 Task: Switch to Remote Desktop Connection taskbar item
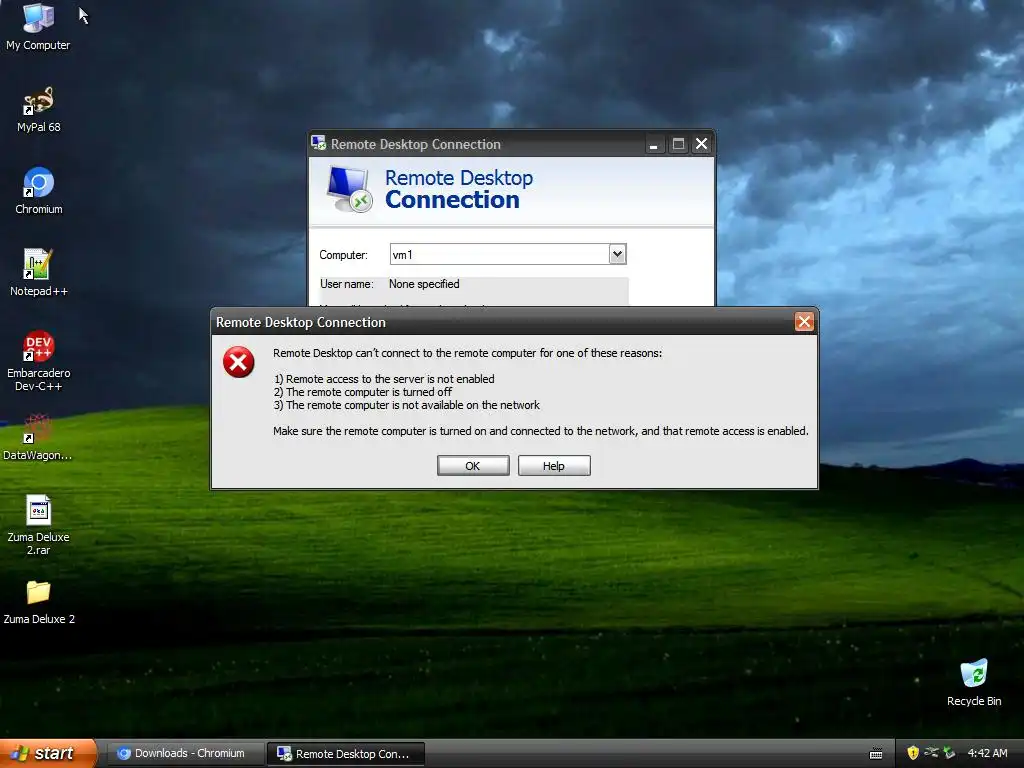[x=346, y=754]
